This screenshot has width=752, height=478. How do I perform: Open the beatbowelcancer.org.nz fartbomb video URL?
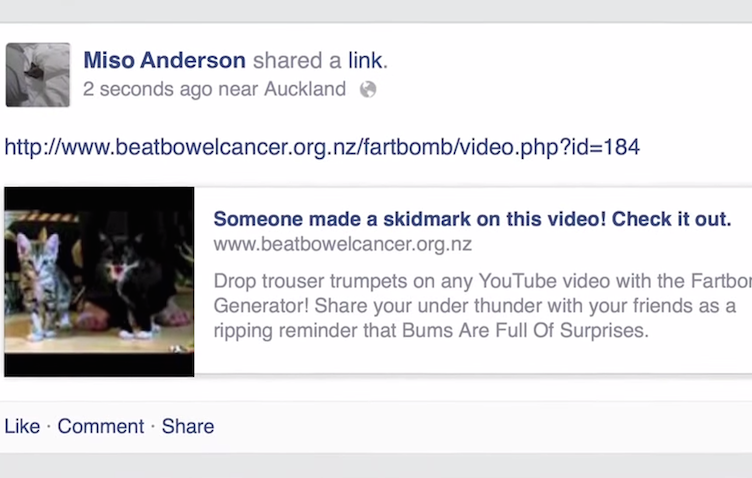pos(322,147)
